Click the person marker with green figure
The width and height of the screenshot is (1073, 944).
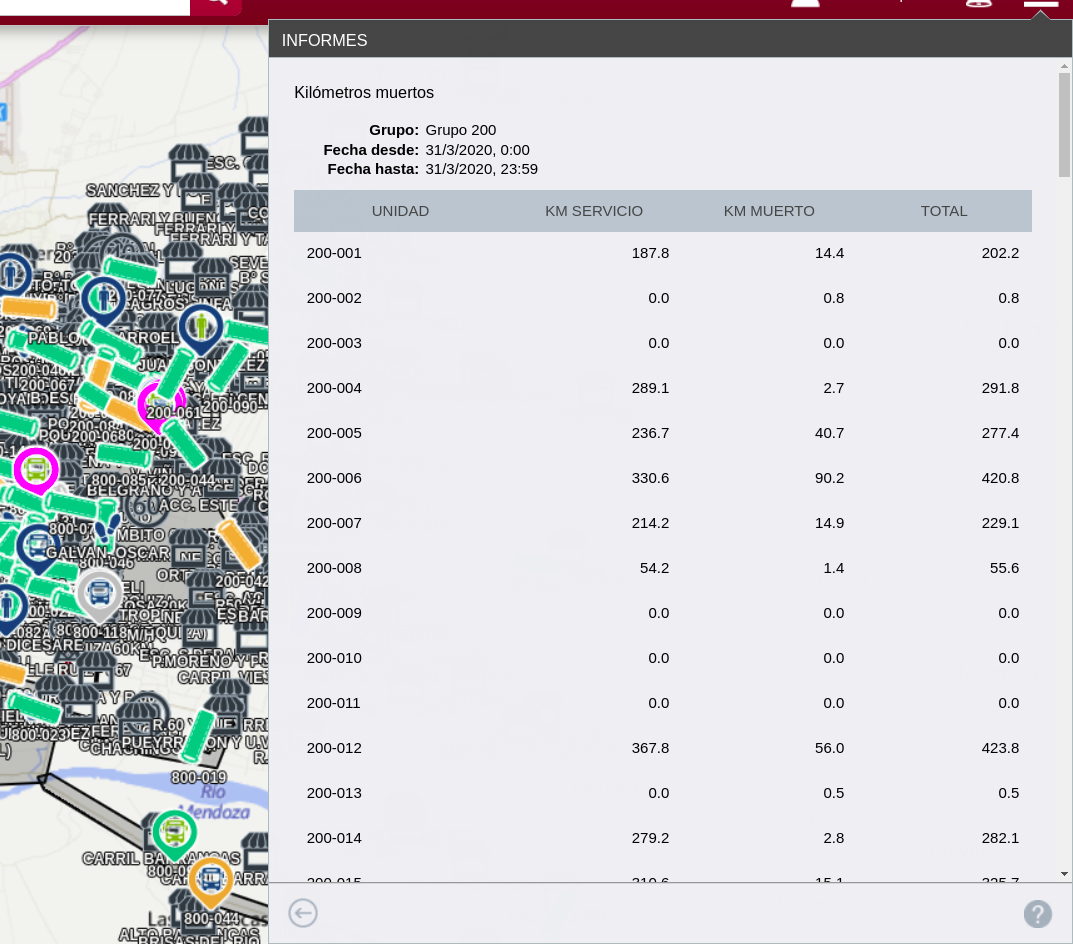coord(203,326)
